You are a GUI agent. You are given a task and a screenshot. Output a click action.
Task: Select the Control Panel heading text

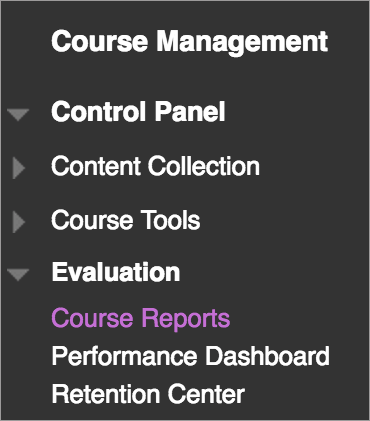tap(138, 111)
